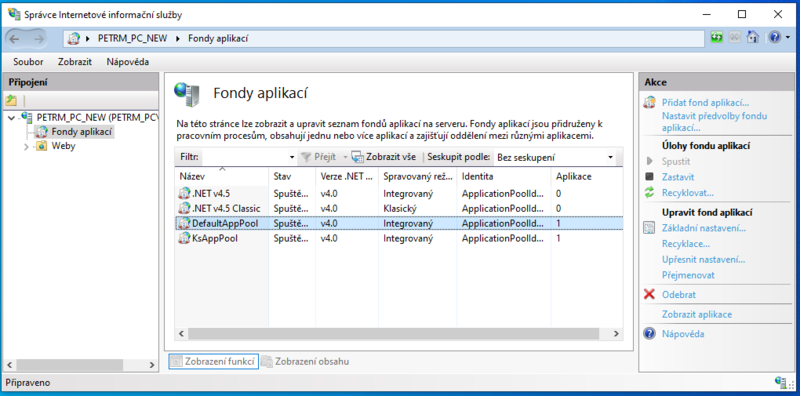Open the Přejít dropdown arrow
Image resolution: width=800 pixels, height=396 pixels.
pyautogui.click(x=345, y=157)
